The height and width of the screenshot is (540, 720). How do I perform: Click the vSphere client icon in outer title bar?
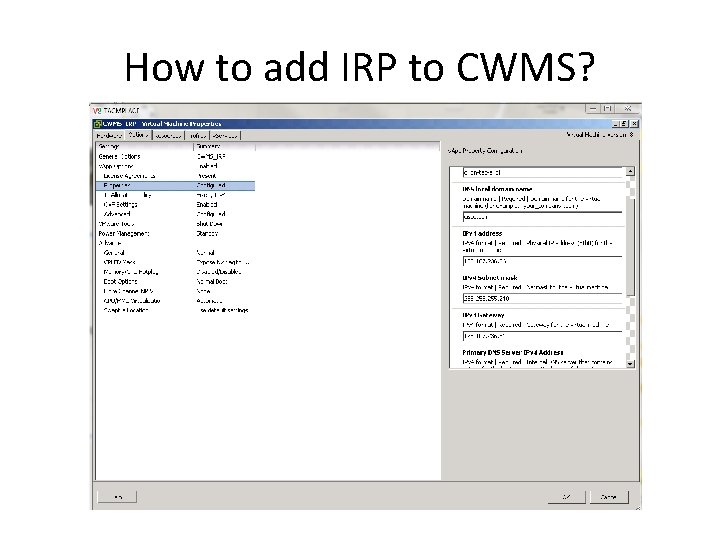click(x=97, y=111)
